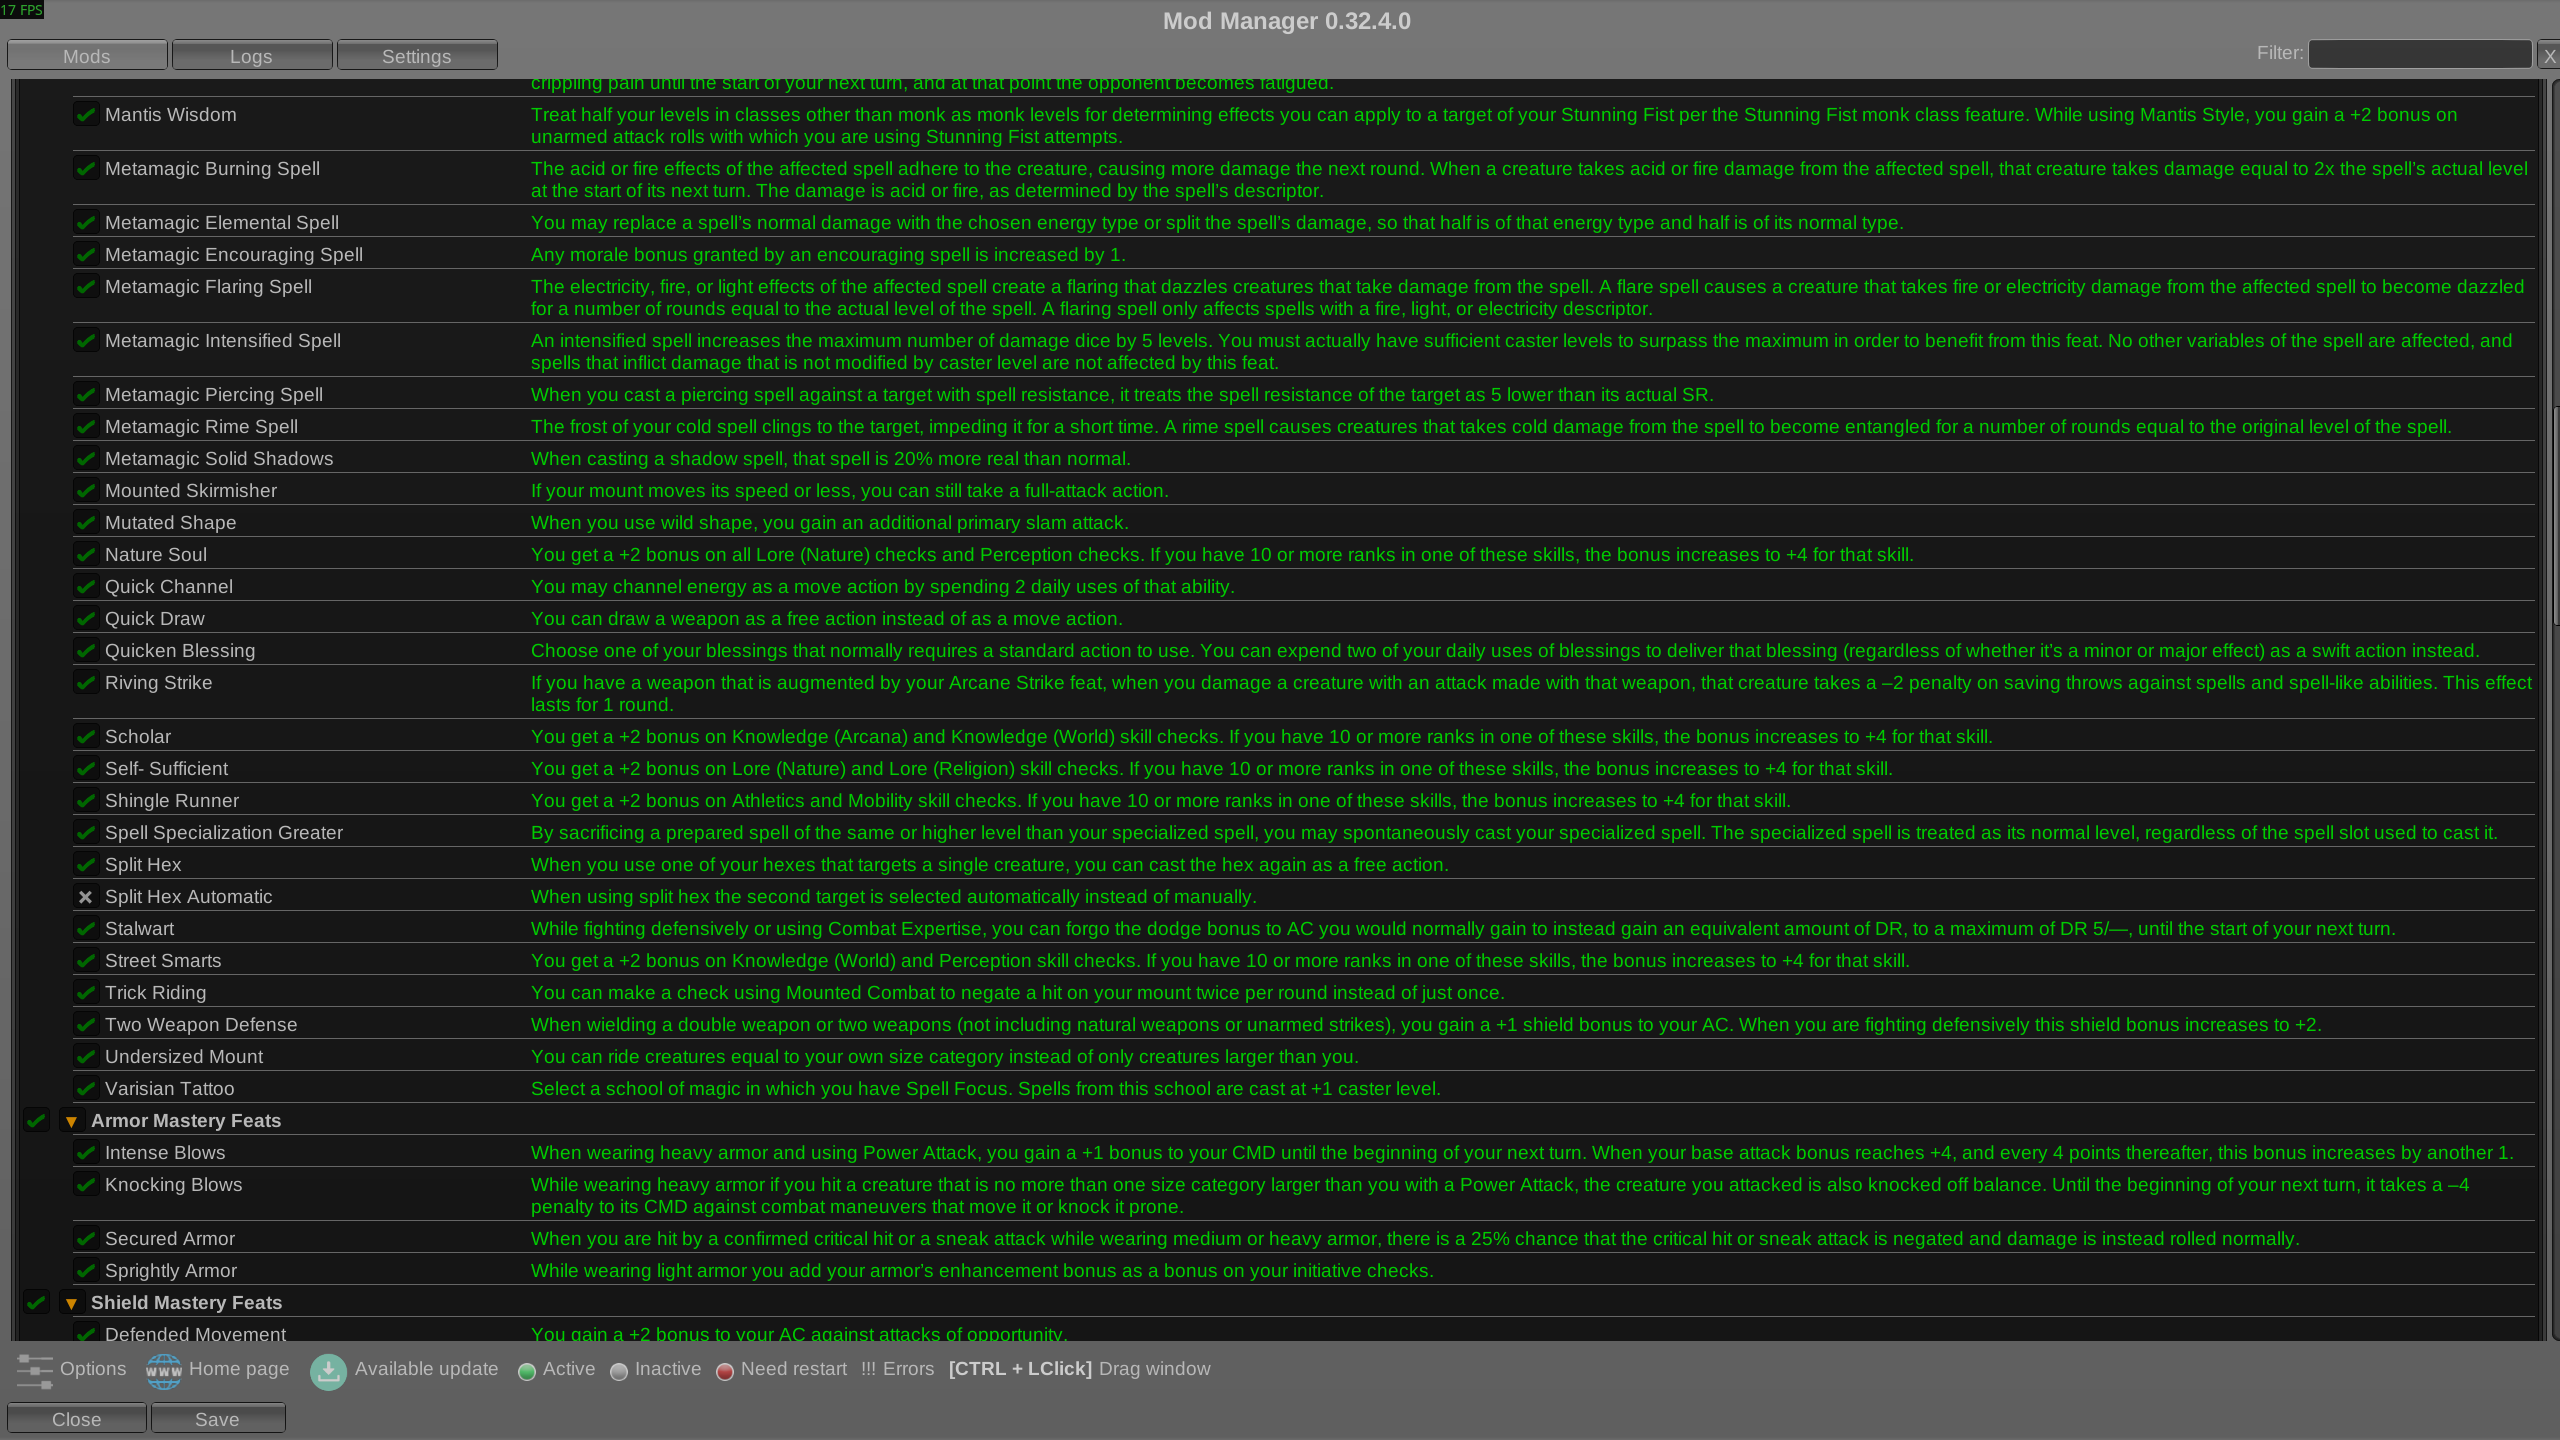Toggle the Two Weapon Defense checkbox

coord(86,1025)
